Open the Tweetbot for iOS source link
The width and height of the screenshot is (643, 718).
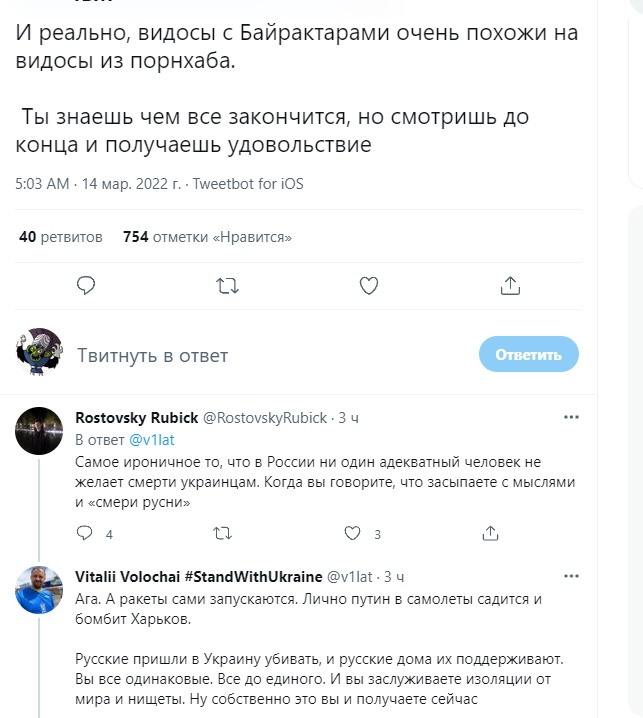pyautogui.click(x=248, y=184)
